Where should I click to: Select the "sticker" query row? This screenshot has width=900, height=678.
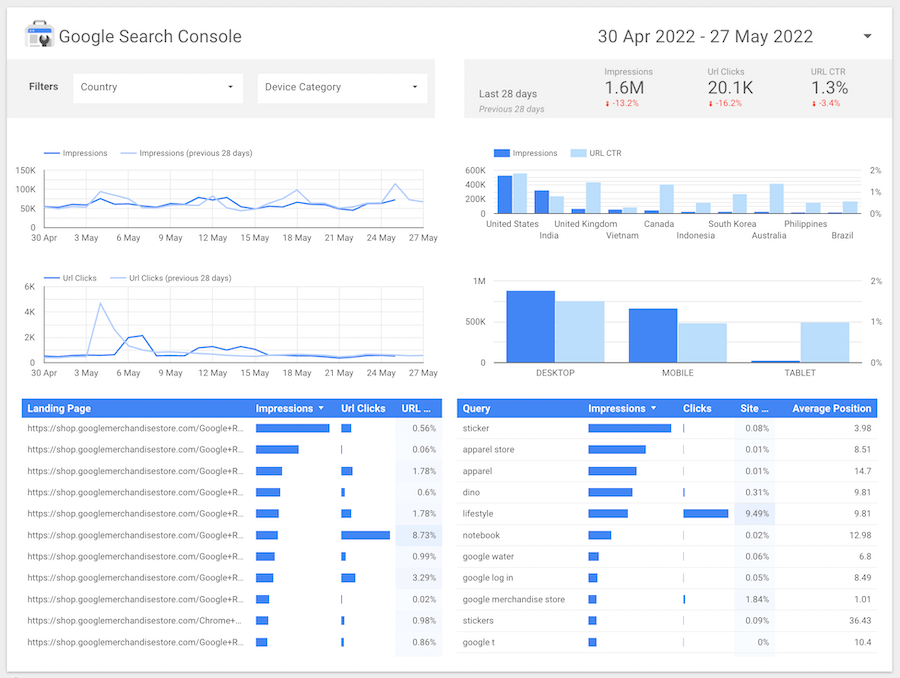pos(667,428)
